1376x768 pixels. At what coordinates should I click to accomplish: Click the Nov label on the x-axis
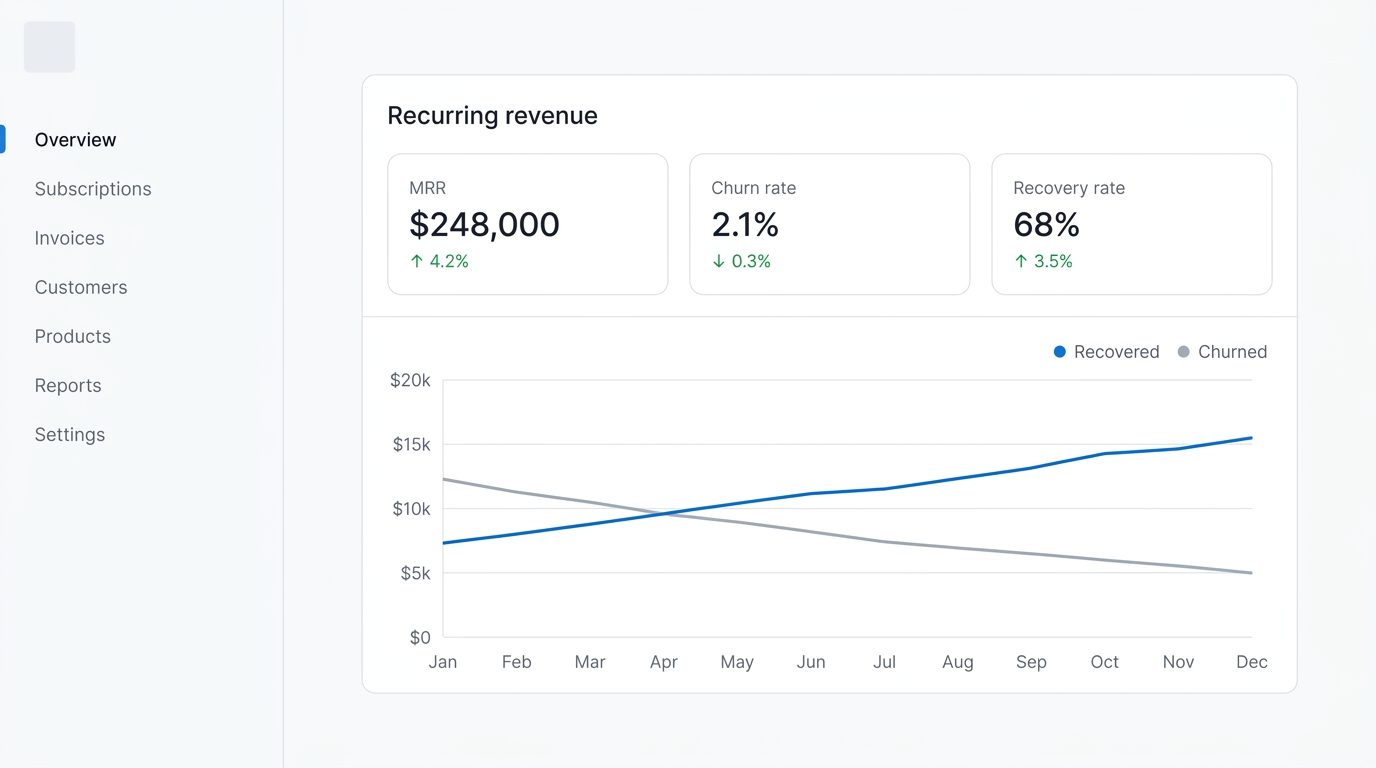1178,662
